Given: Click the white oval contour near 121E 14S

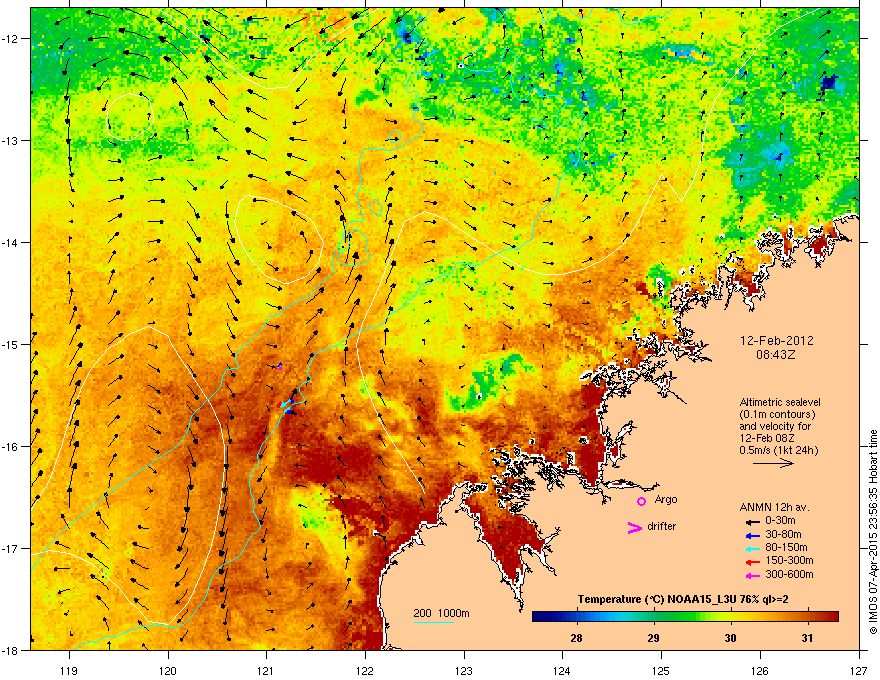Looking at the screenshot, I should pos(278,240).
